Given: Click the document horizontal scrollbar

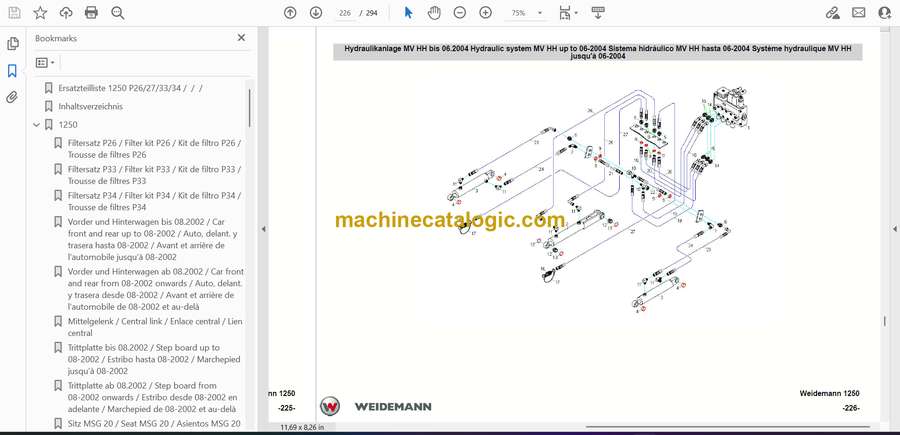Looking at the screenshot, I should (728, 427).
